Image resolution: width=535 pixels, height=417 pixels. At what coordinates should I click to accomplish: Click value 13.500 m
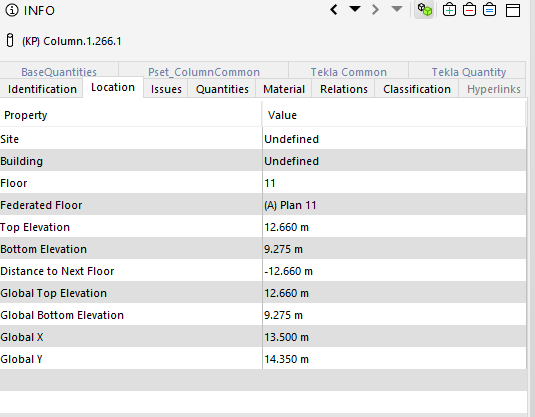point(286,337)
